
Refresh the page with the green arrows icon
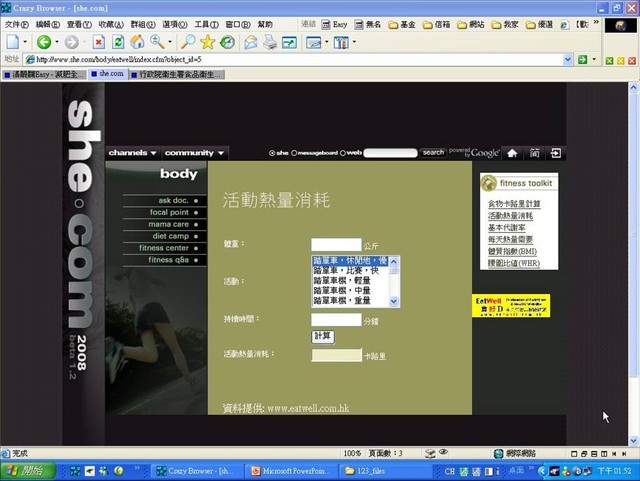tap(118, 42)
